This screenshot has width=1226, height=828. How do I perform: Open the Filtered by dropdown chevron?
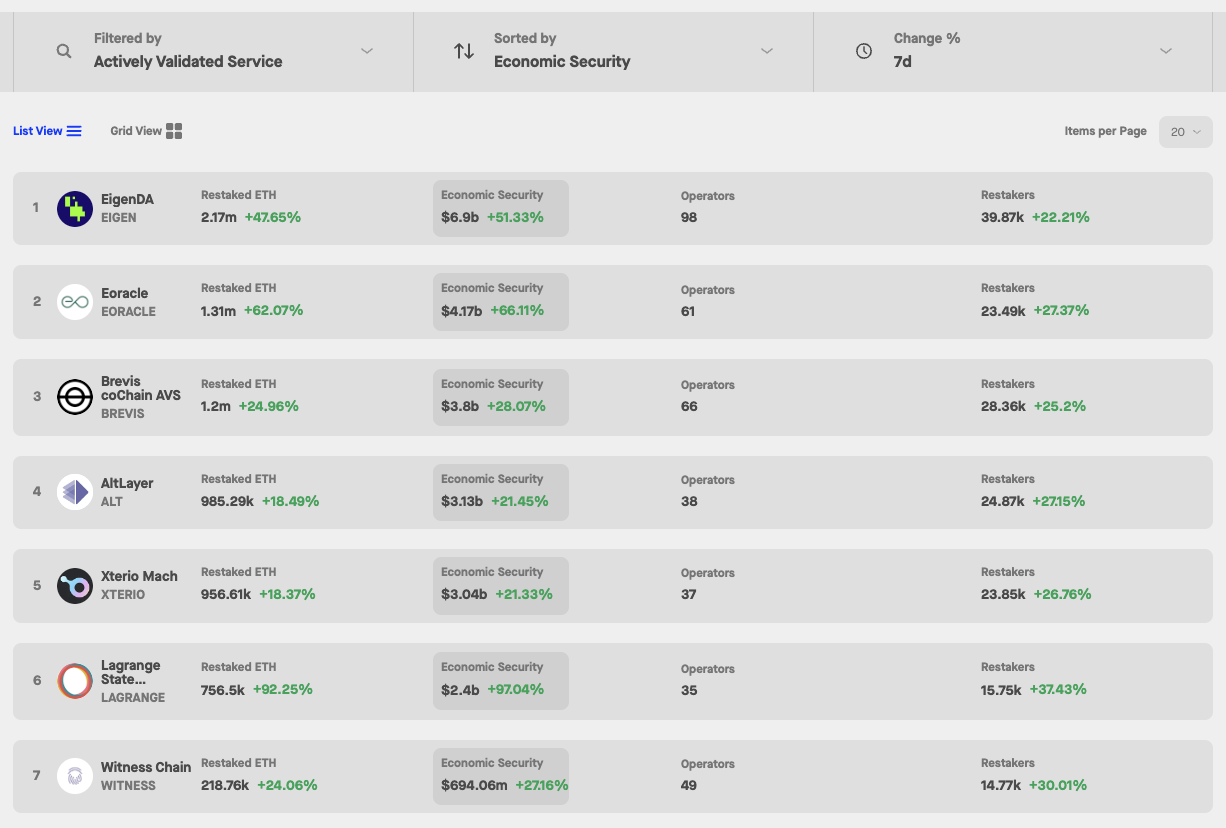[x=367, y=51]
